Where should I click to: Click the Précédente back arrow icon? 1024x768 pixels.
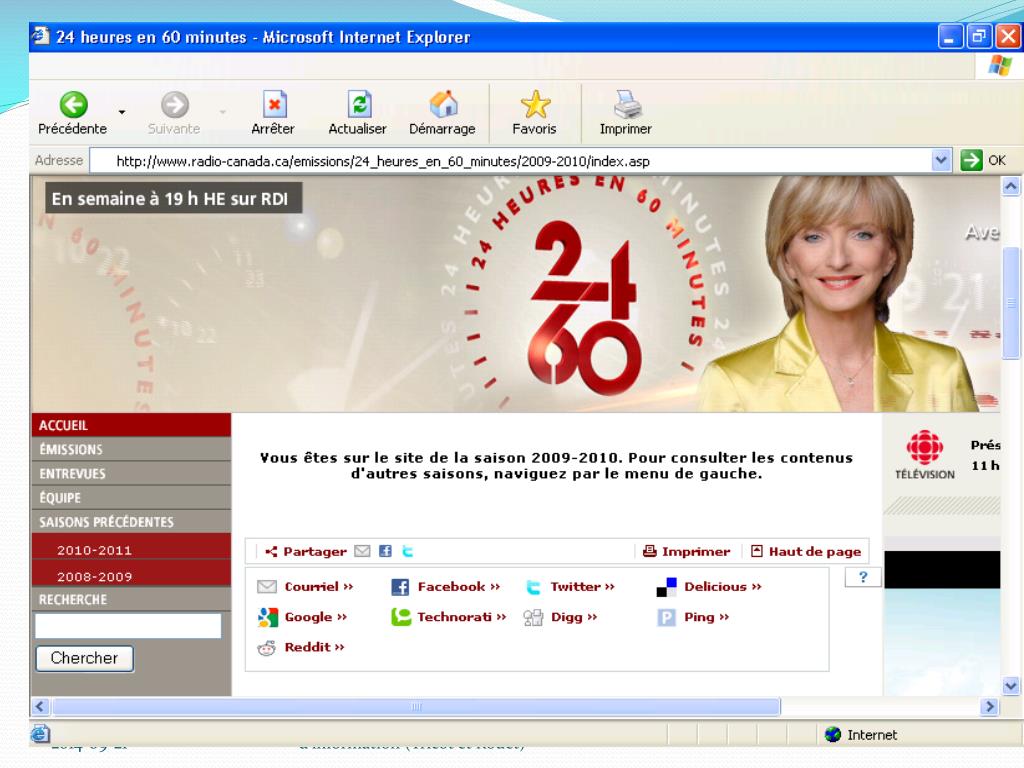74,104
